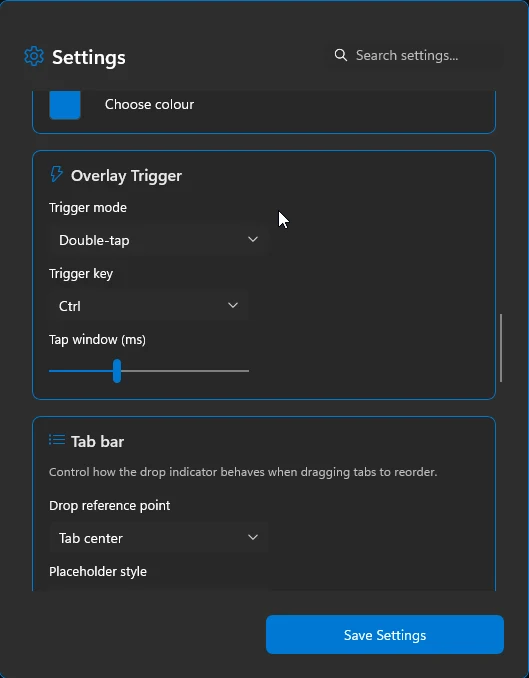Viewport: 529px width, 678px height.
Task: Click the Tab bar list icon
Action: (x=57, y=440)
